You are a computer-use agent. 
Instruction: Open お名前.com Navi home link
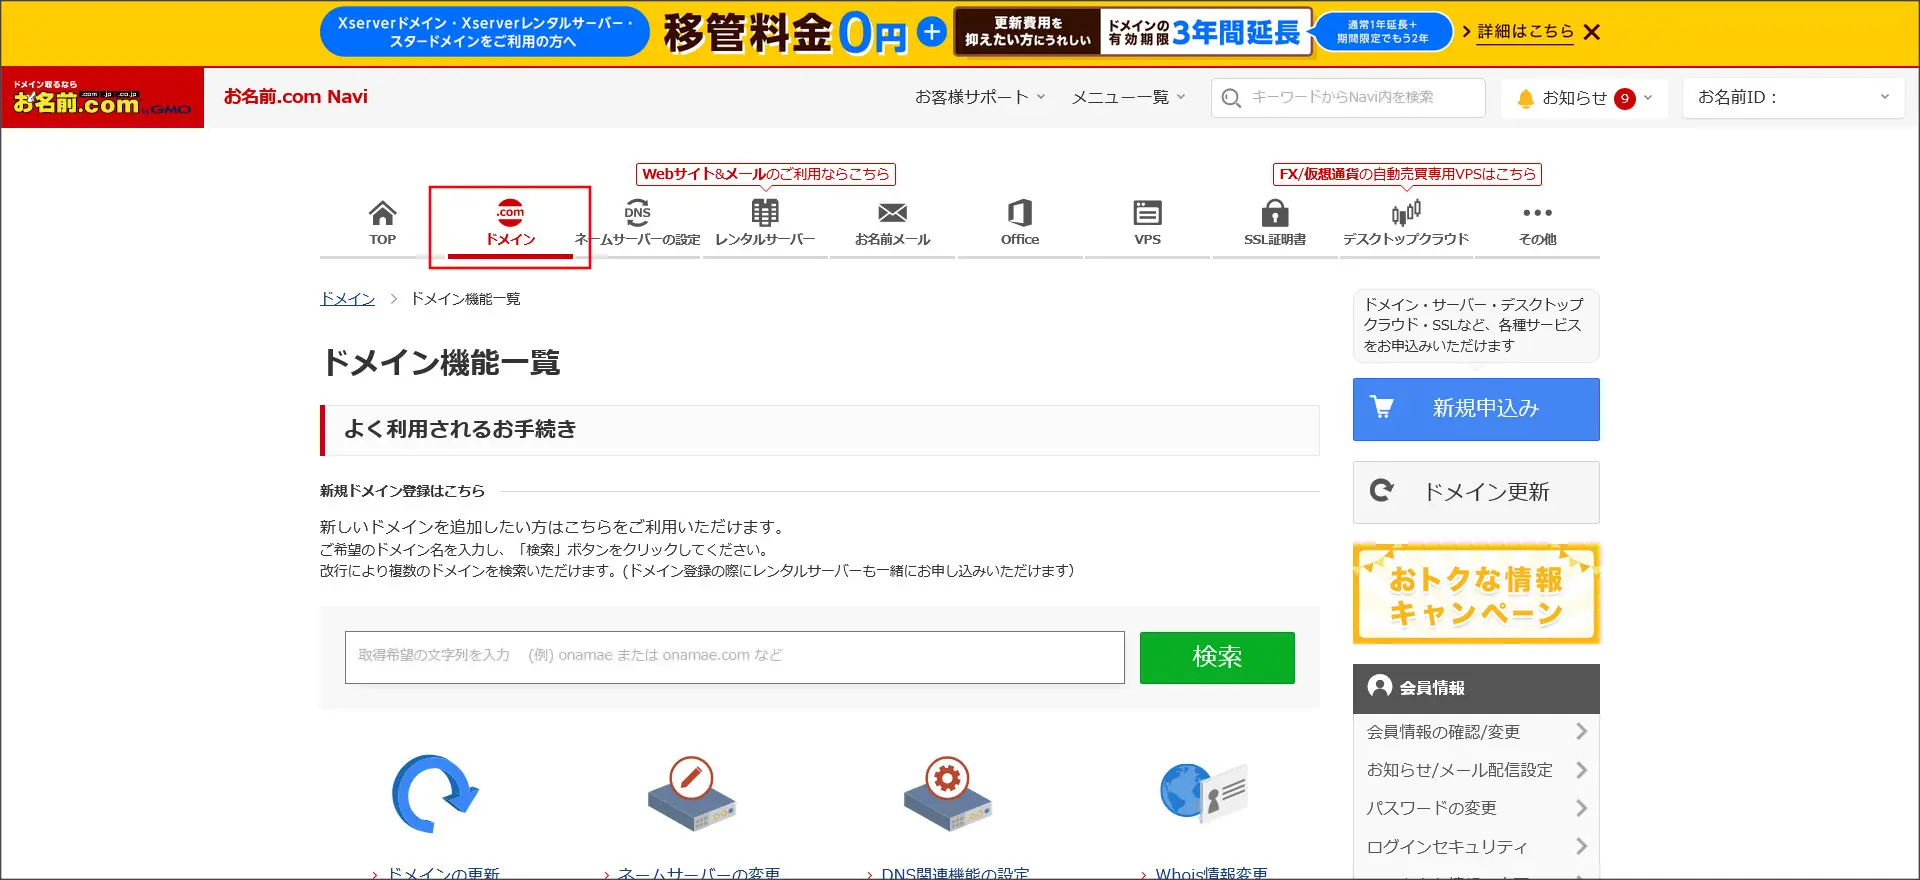(296, 97)
